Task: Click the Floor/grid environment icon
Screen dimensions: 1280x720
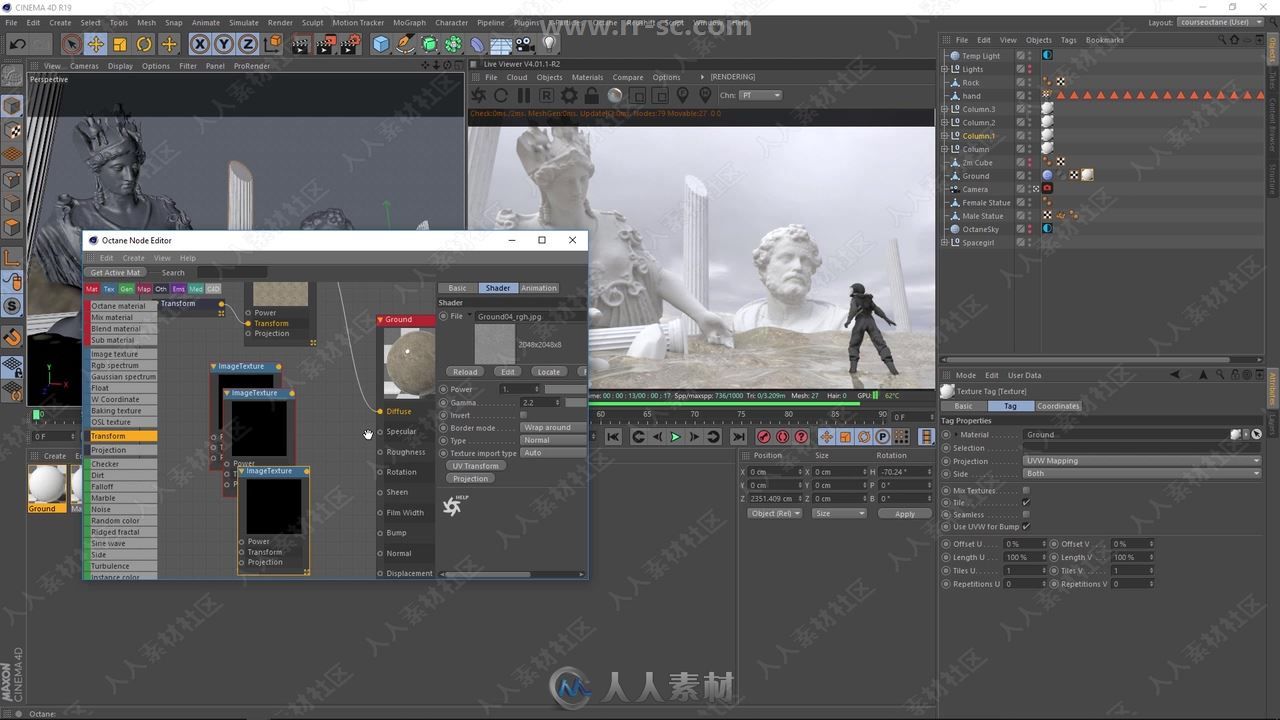Action: point(501,44)
